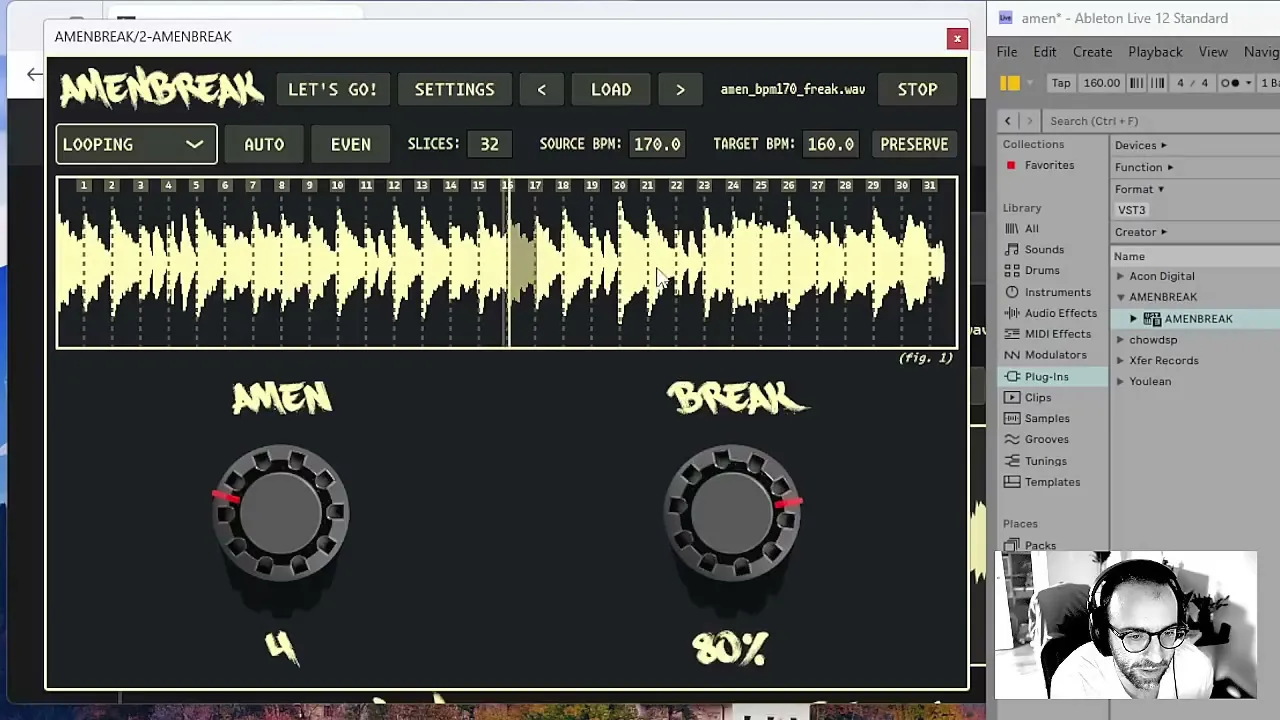Toggle the first Ableton nudge tempo bars icon
1280x720 pixels.
[1136, 83]
